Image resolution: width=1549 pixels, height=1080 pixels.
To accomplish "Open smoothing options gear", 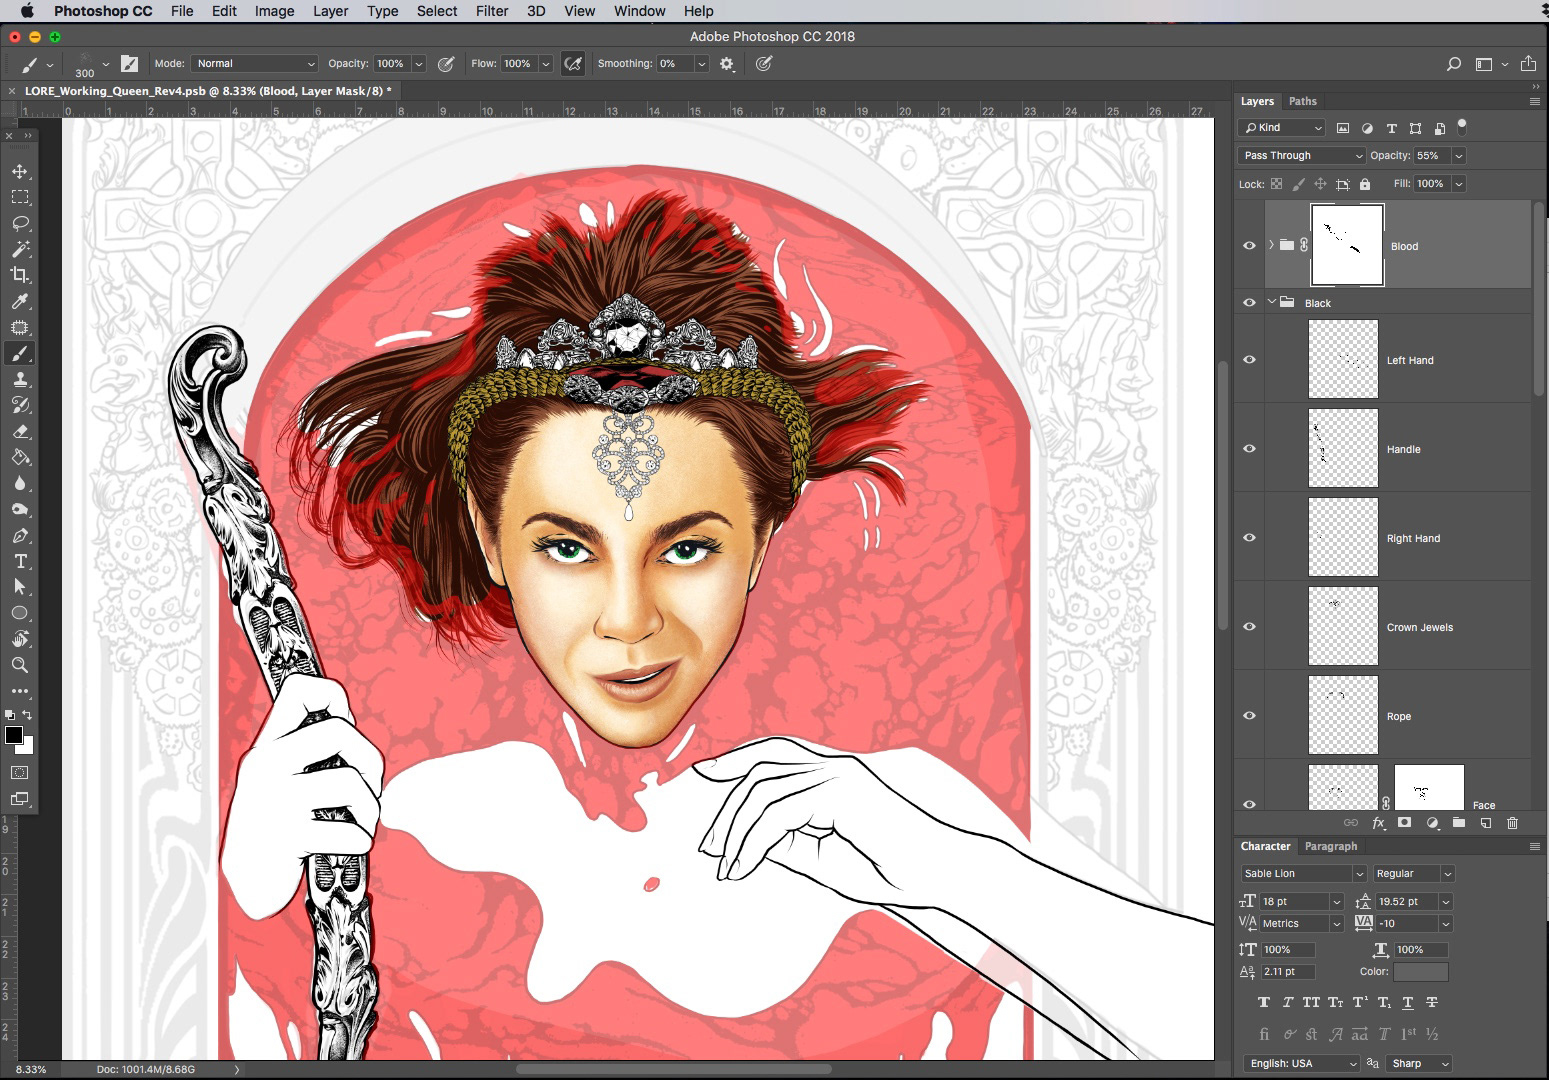I will [727, 63].
